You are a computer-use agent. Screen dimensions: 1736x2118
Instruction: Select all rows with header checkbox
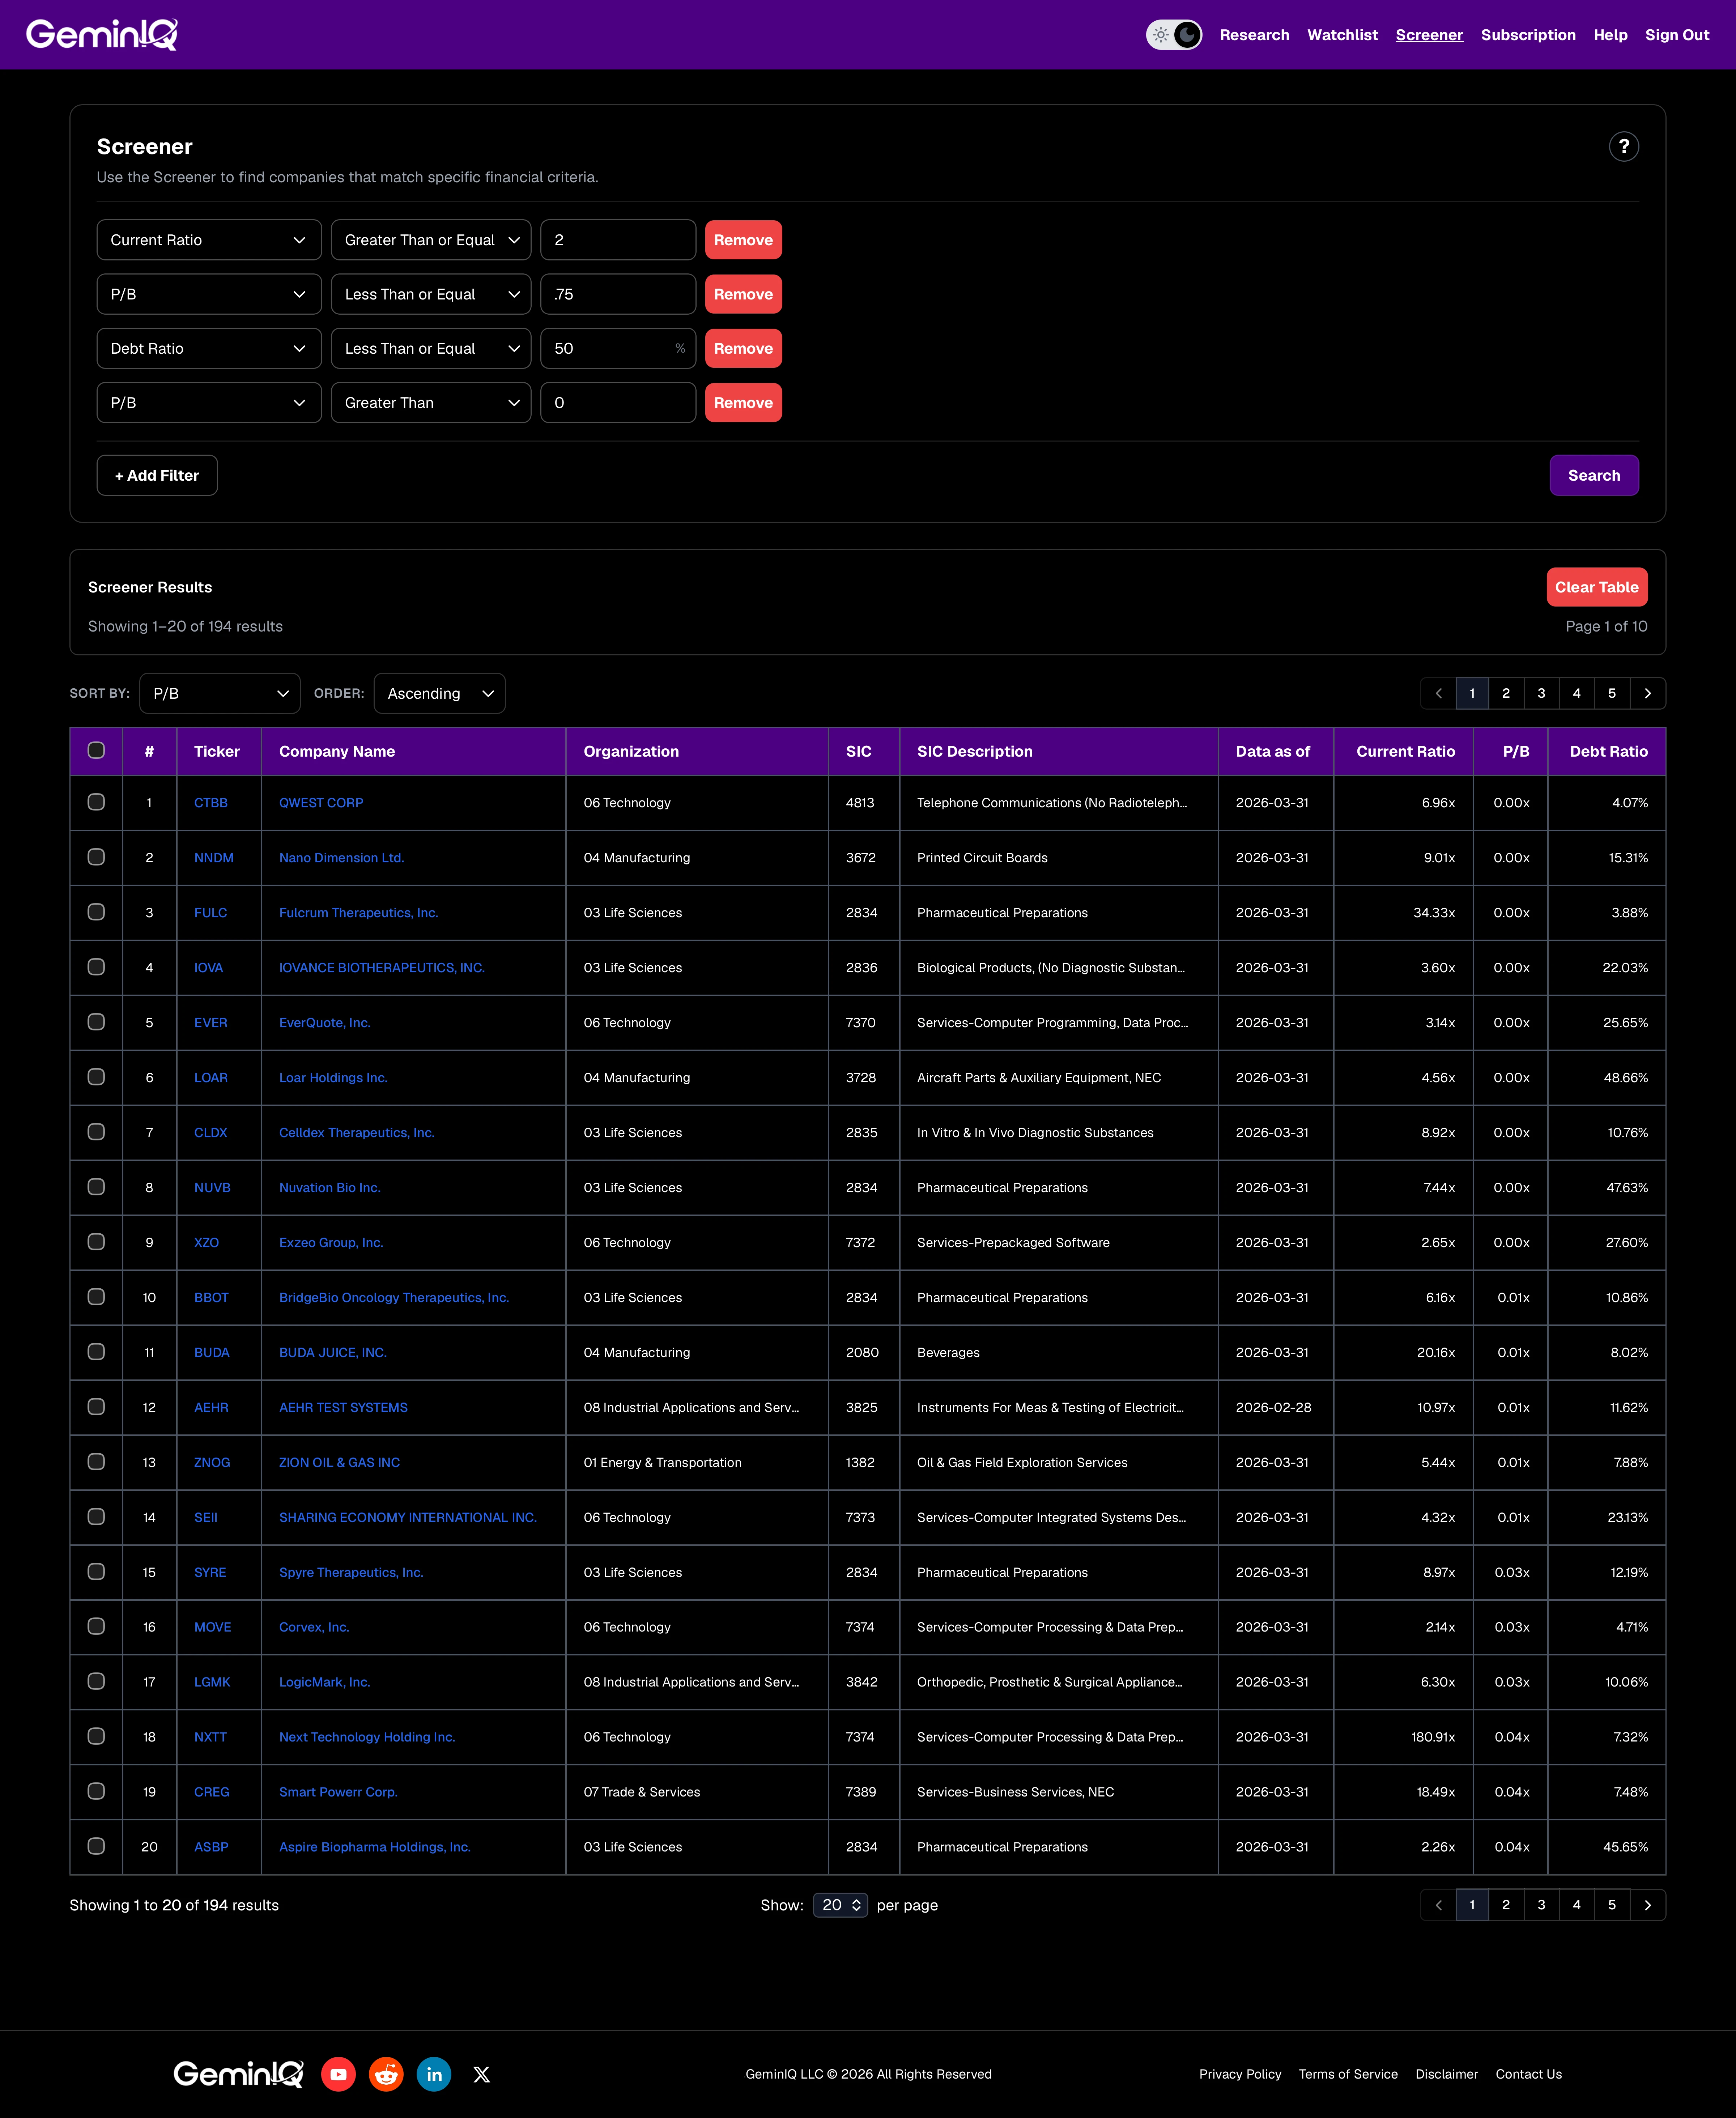[x=96, y=750]
